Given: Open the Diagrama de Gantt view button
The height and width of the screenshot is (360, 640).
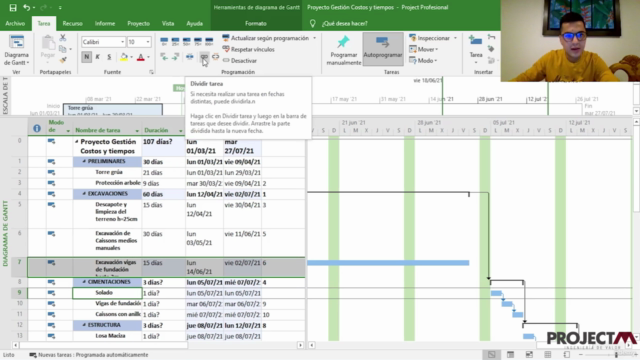Looking at the screenshot, I should pos(16,51).
